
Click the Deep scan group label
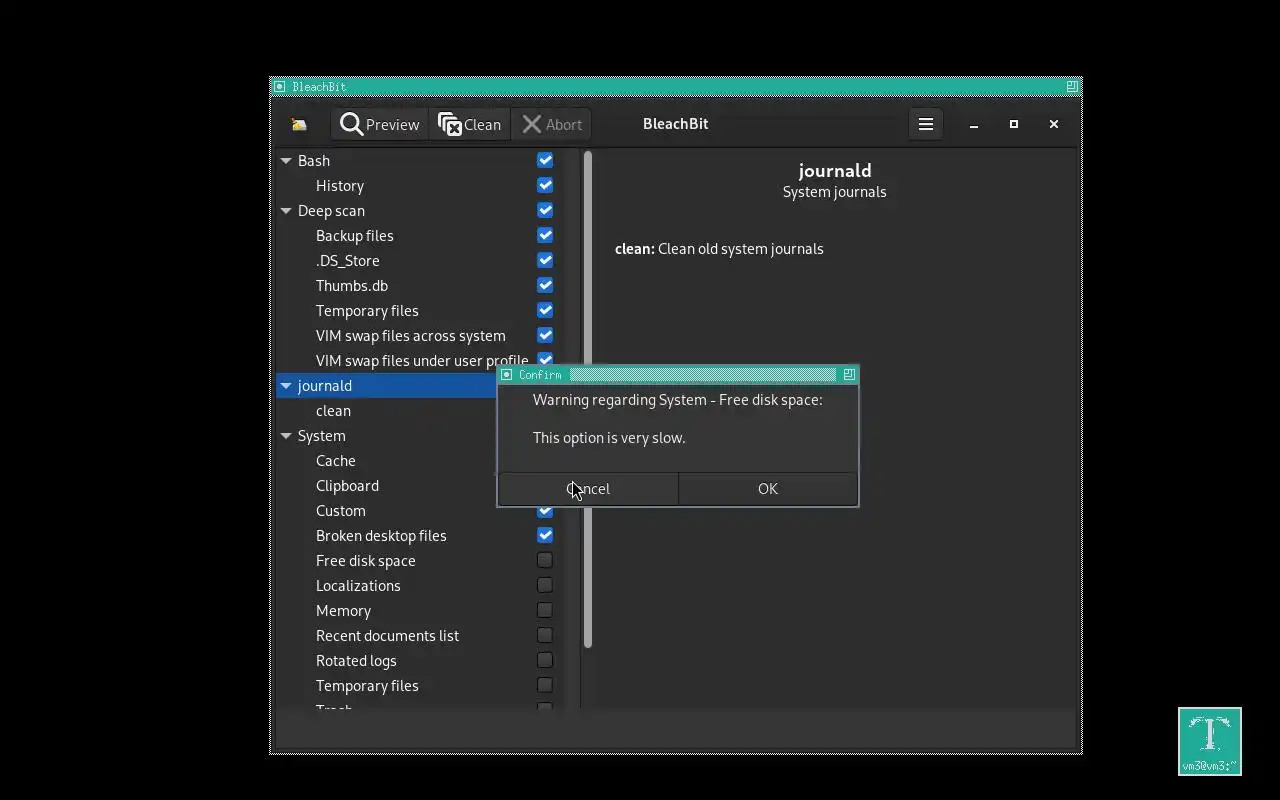tap(331, 210)
